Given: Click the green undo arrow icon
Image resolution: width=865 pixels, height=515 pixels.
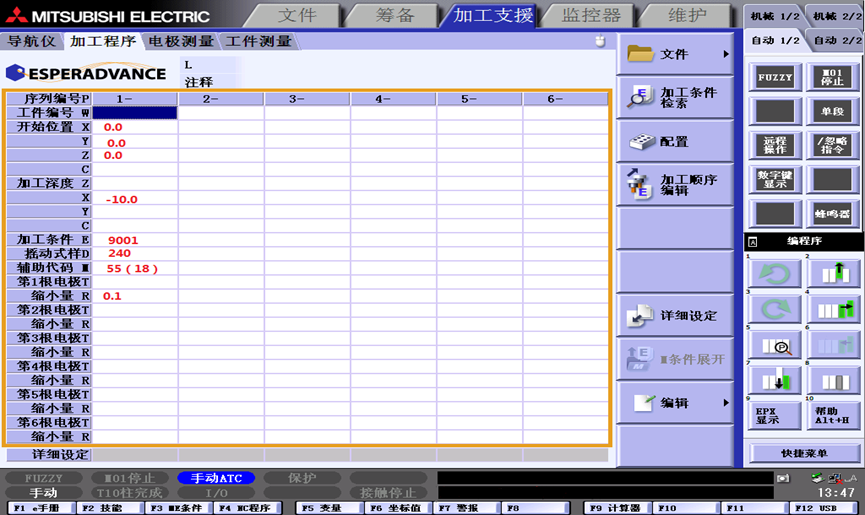Looking at the screenshot, I should pos(775,274).
